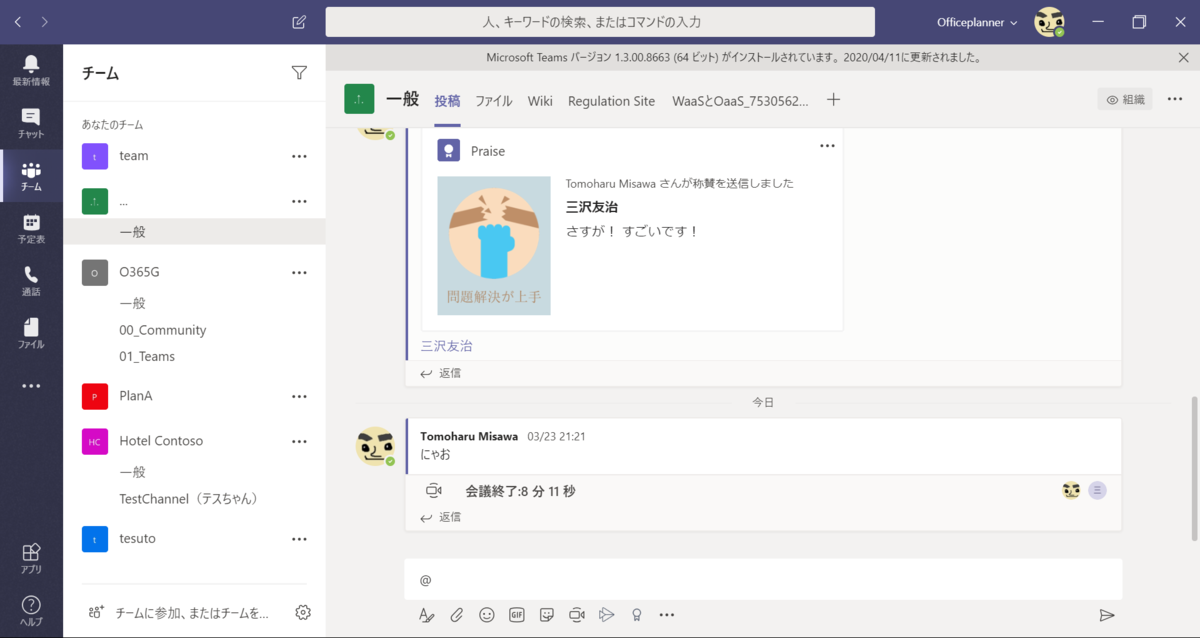Select the highlighted 一般 channel
Viewport: 1200px width, 638px height.
[194, 231]
